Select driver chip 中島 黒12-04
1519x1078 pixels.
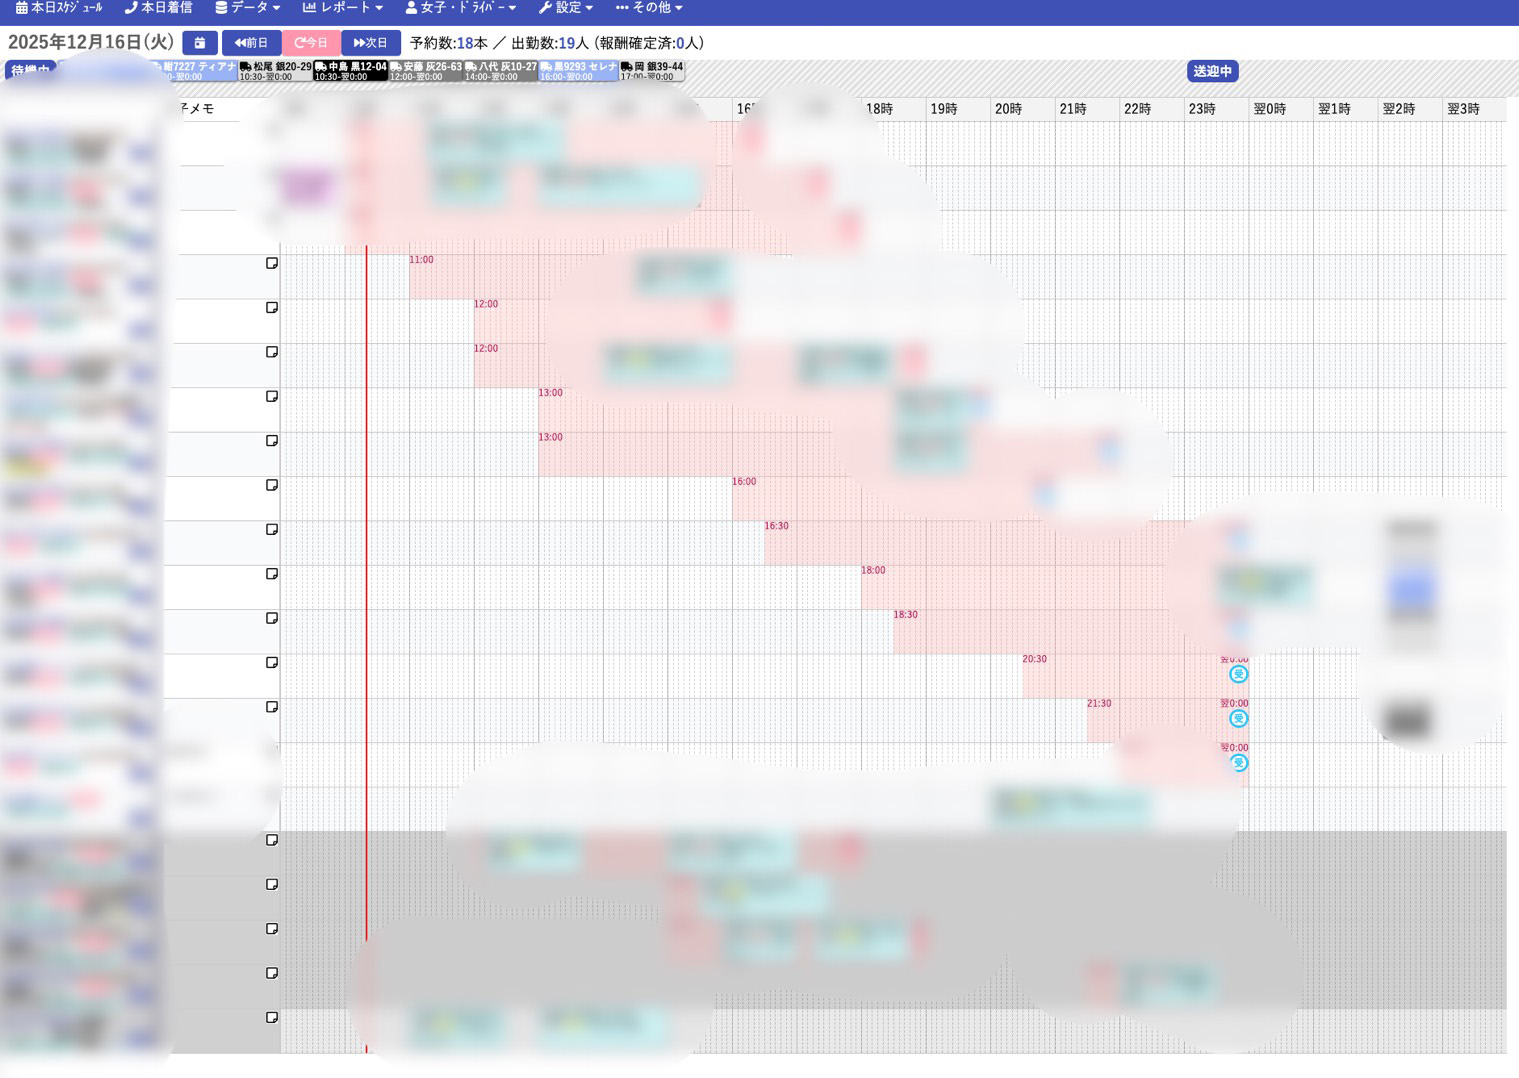click(x=350, y=71)
